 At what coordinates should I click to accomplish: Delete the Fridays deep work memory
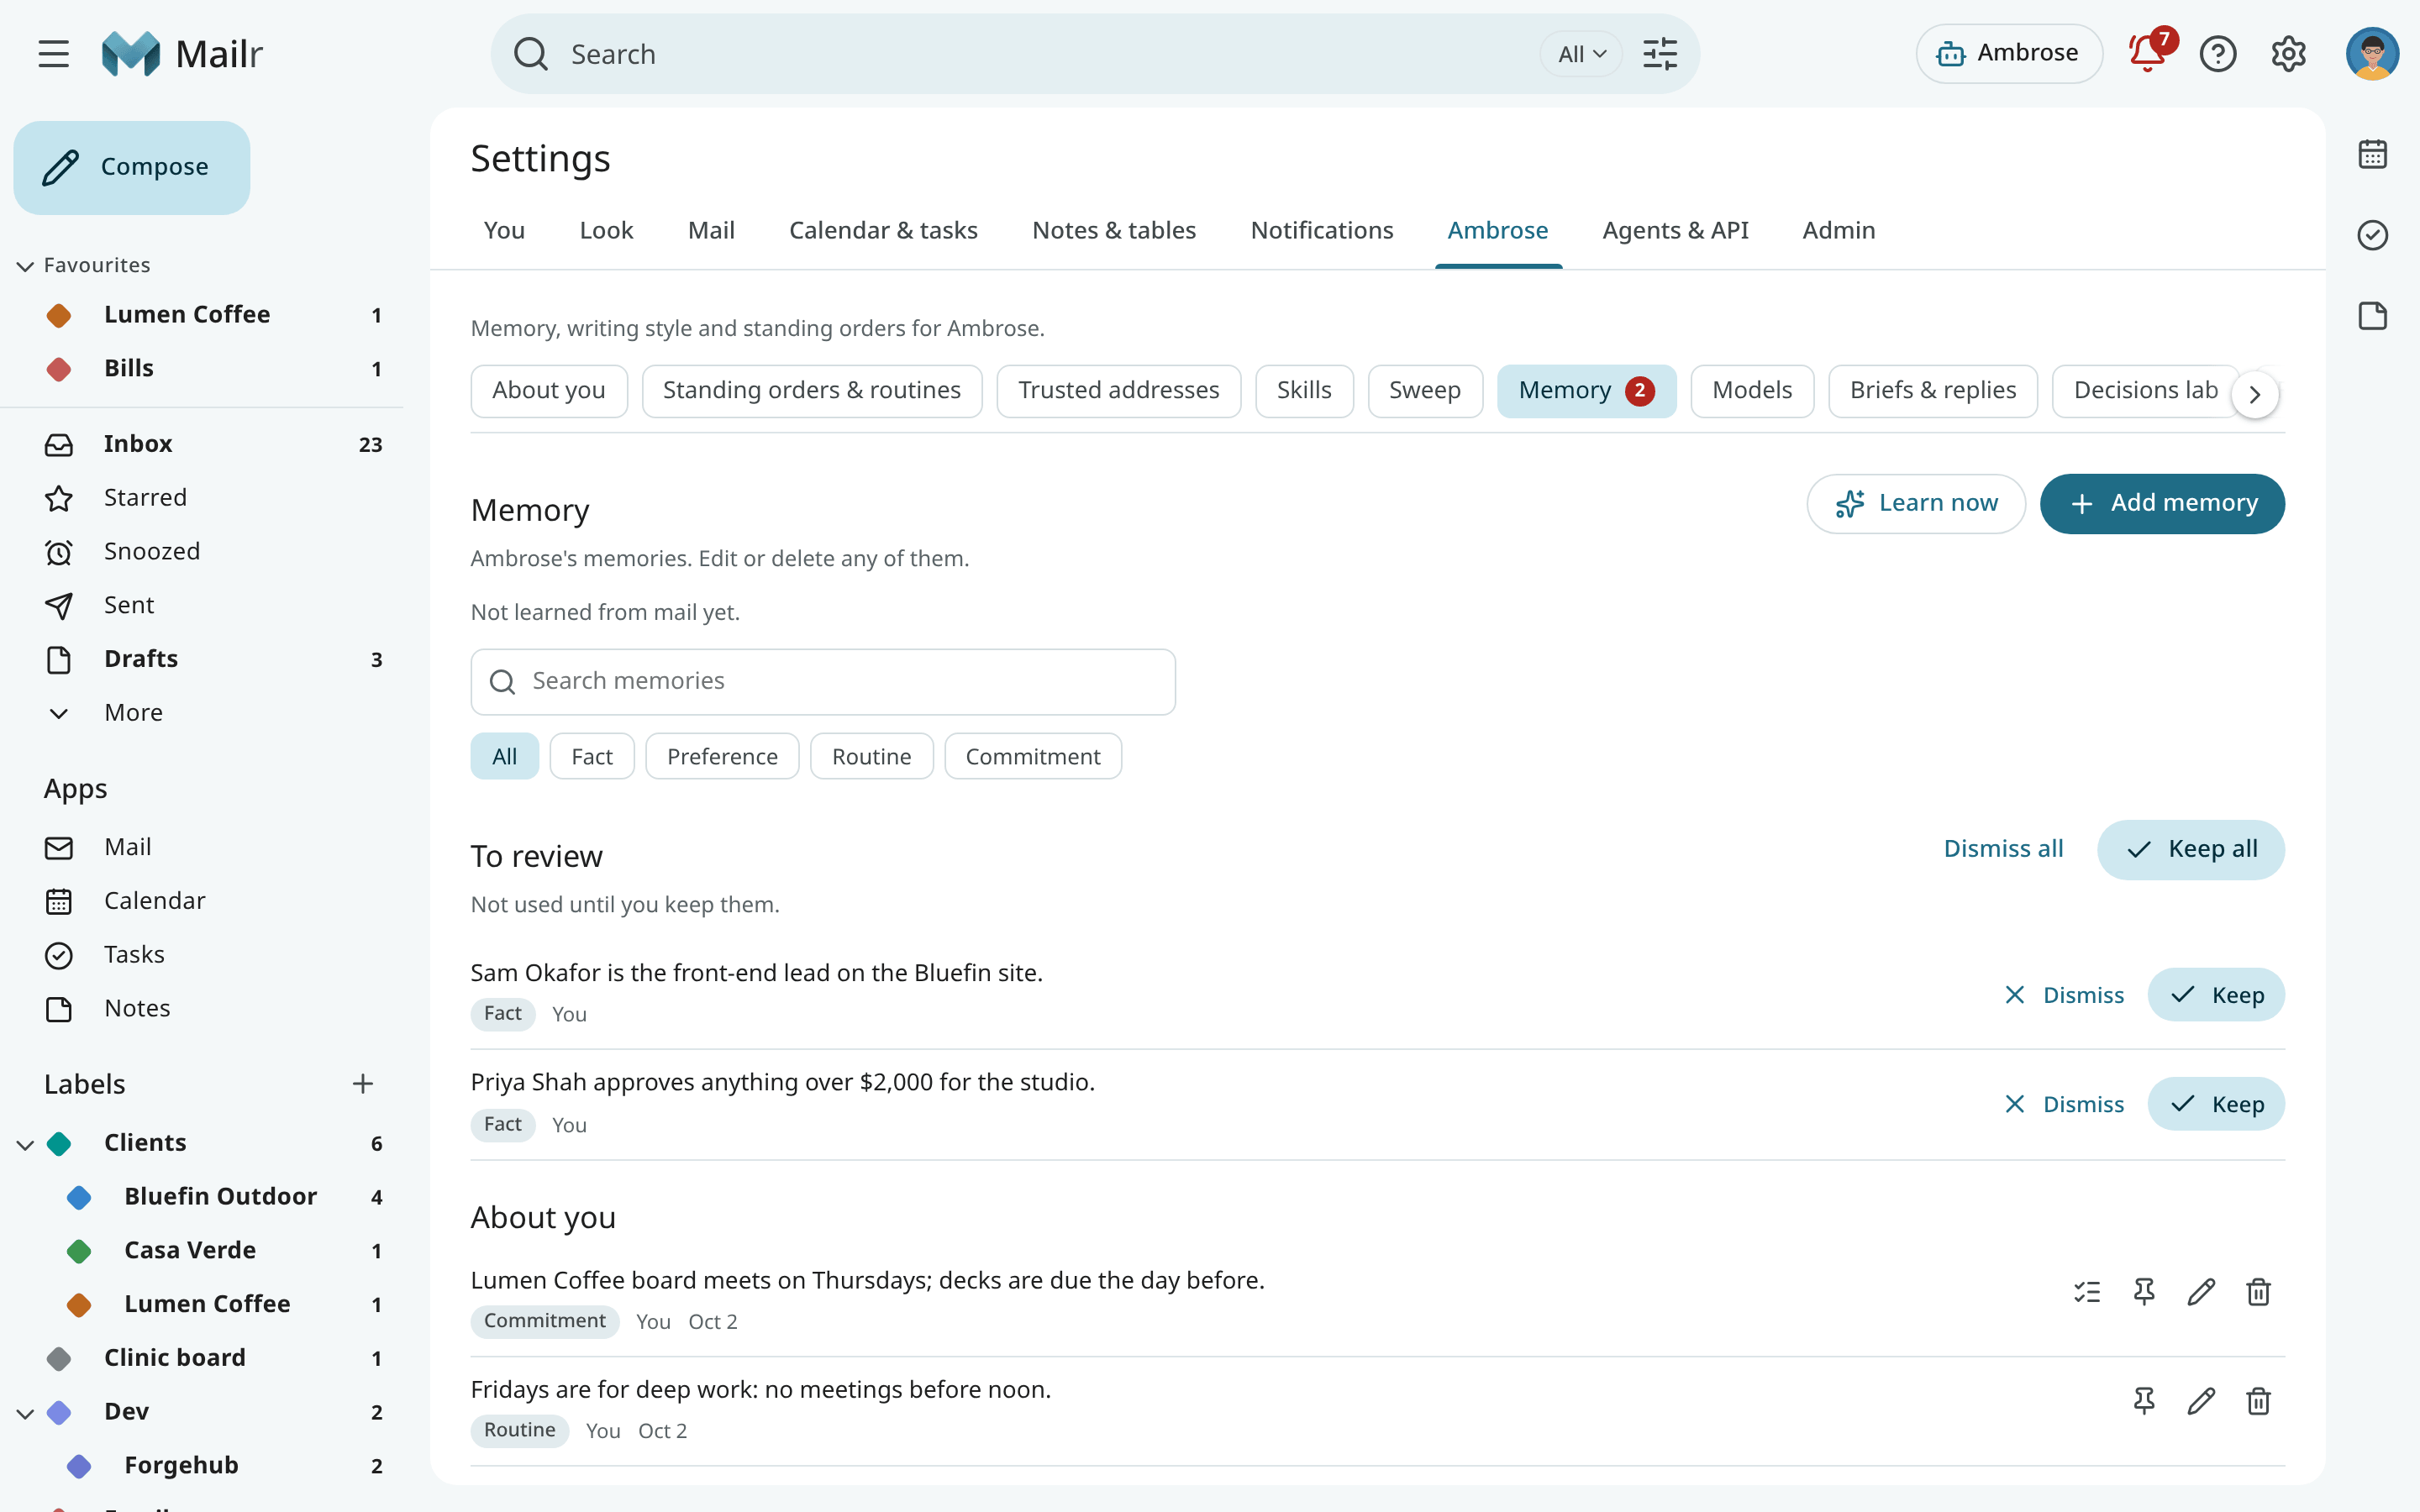(2258, 1401)
